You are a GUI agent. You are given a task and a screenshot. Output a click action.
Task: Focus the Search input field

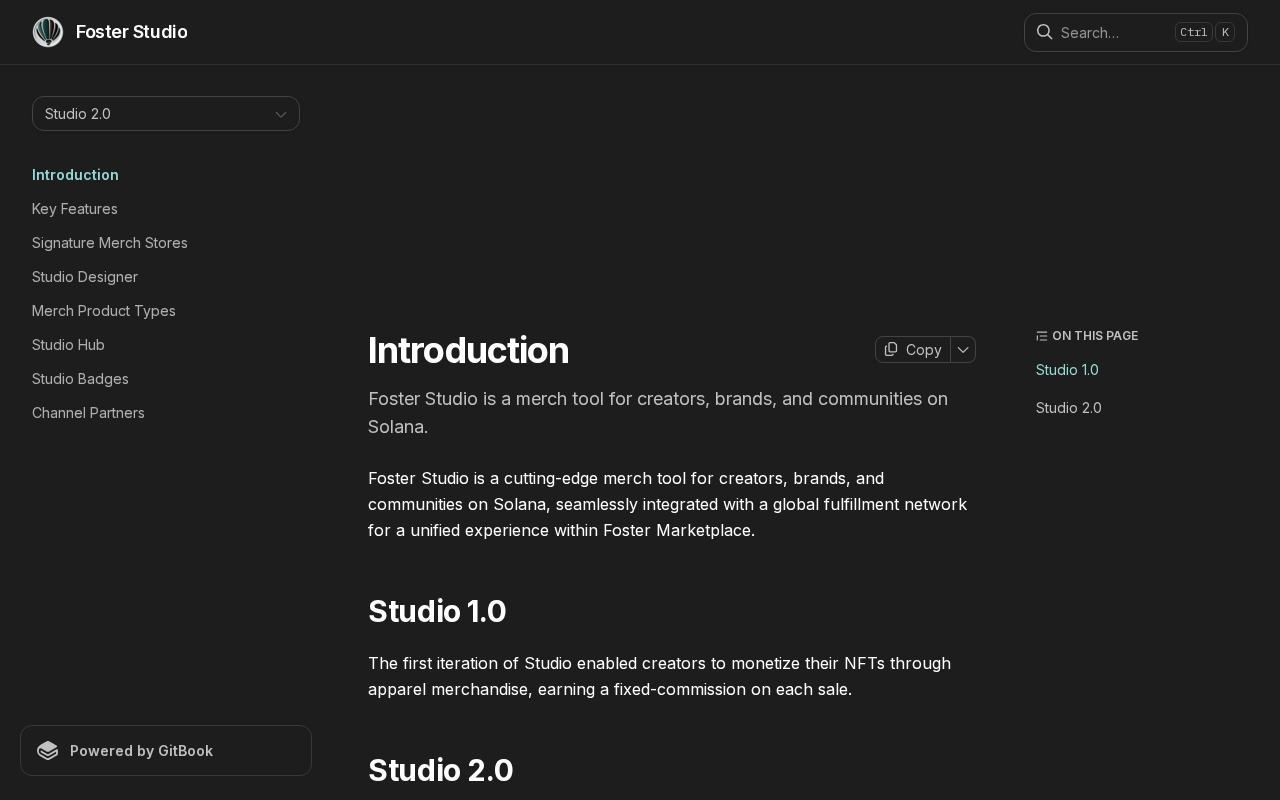1112,32
